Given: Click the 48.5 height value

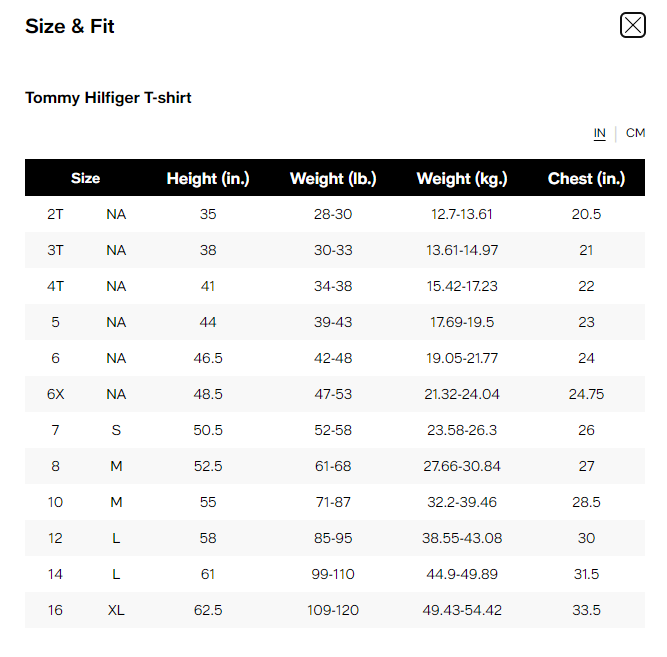Looking at the screenshot, I should [208, 394].
